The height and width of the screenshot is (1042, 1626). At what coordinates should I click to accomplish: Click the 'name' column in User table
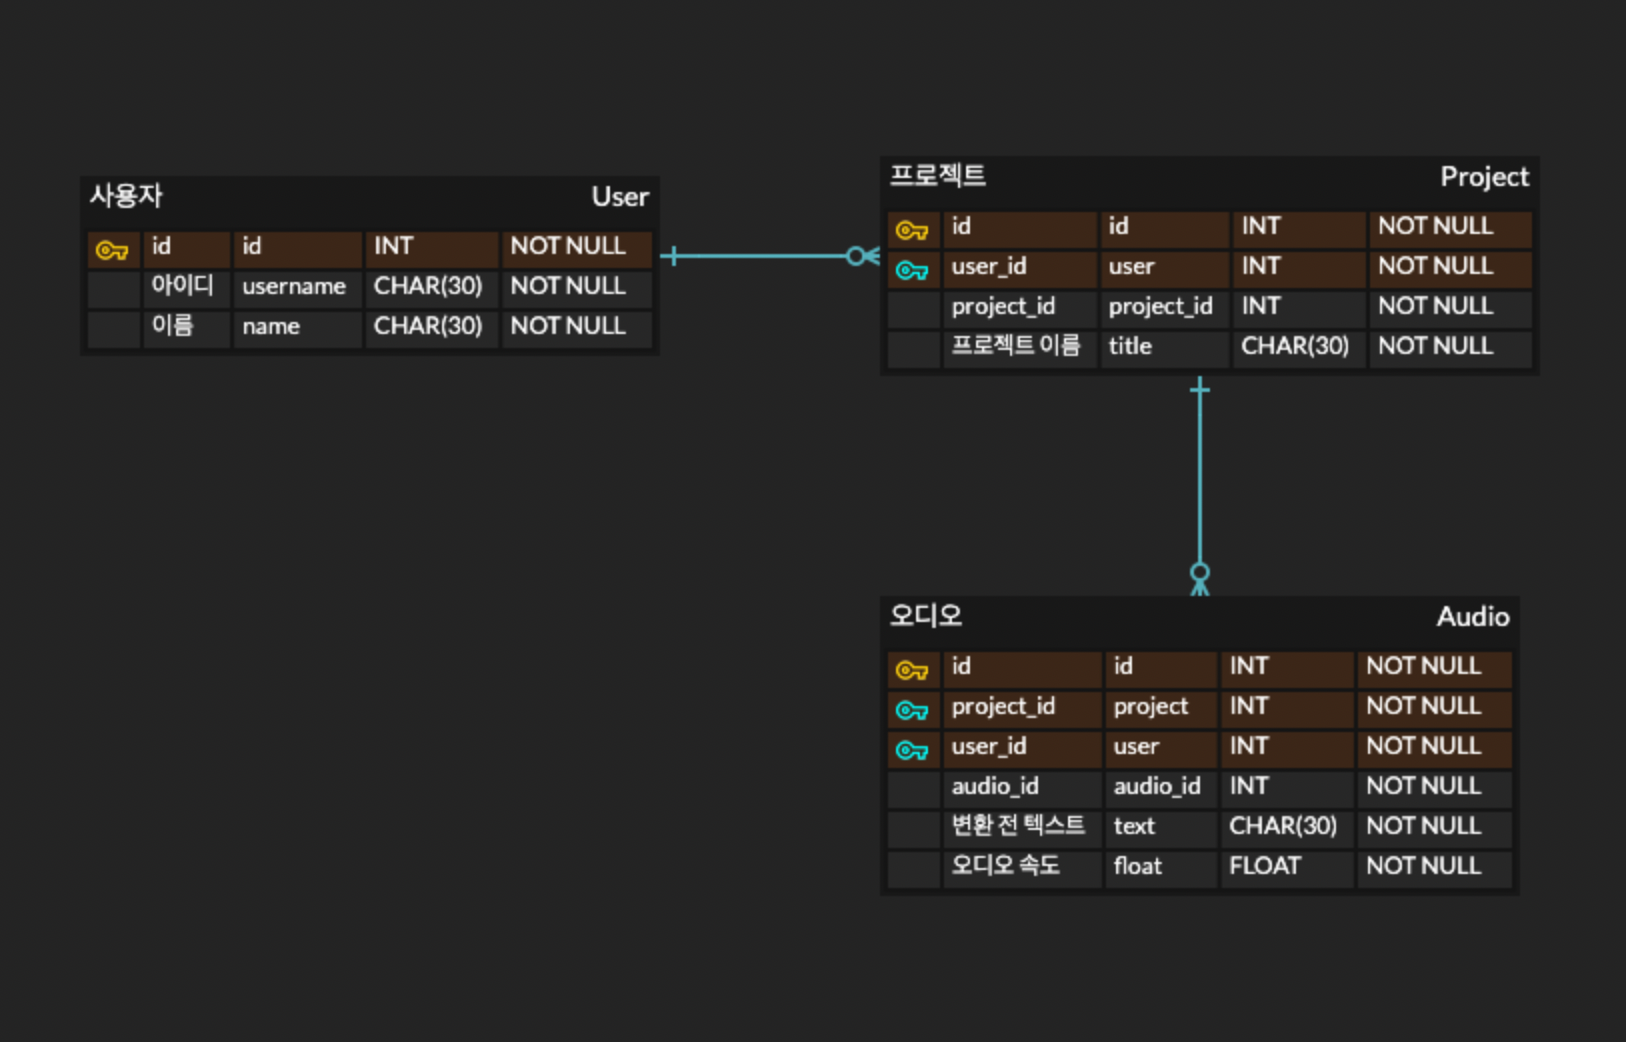[x=297, y=327]
